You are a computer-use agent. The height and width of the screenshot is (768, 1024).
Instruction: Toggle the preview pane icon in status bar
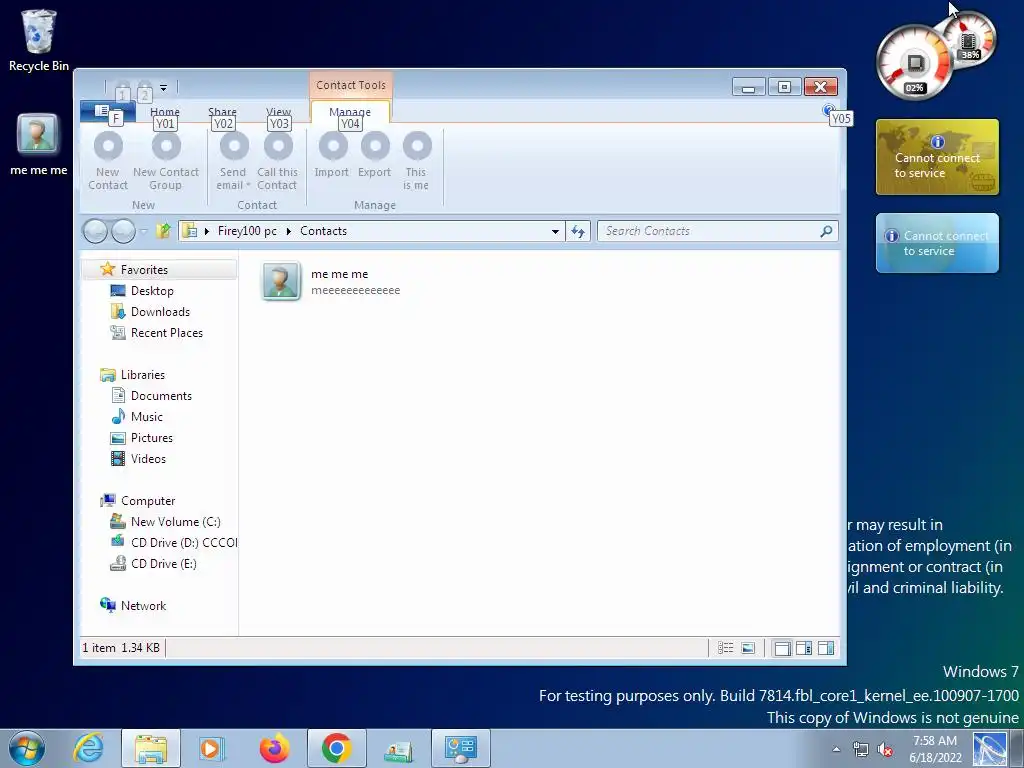826,648
